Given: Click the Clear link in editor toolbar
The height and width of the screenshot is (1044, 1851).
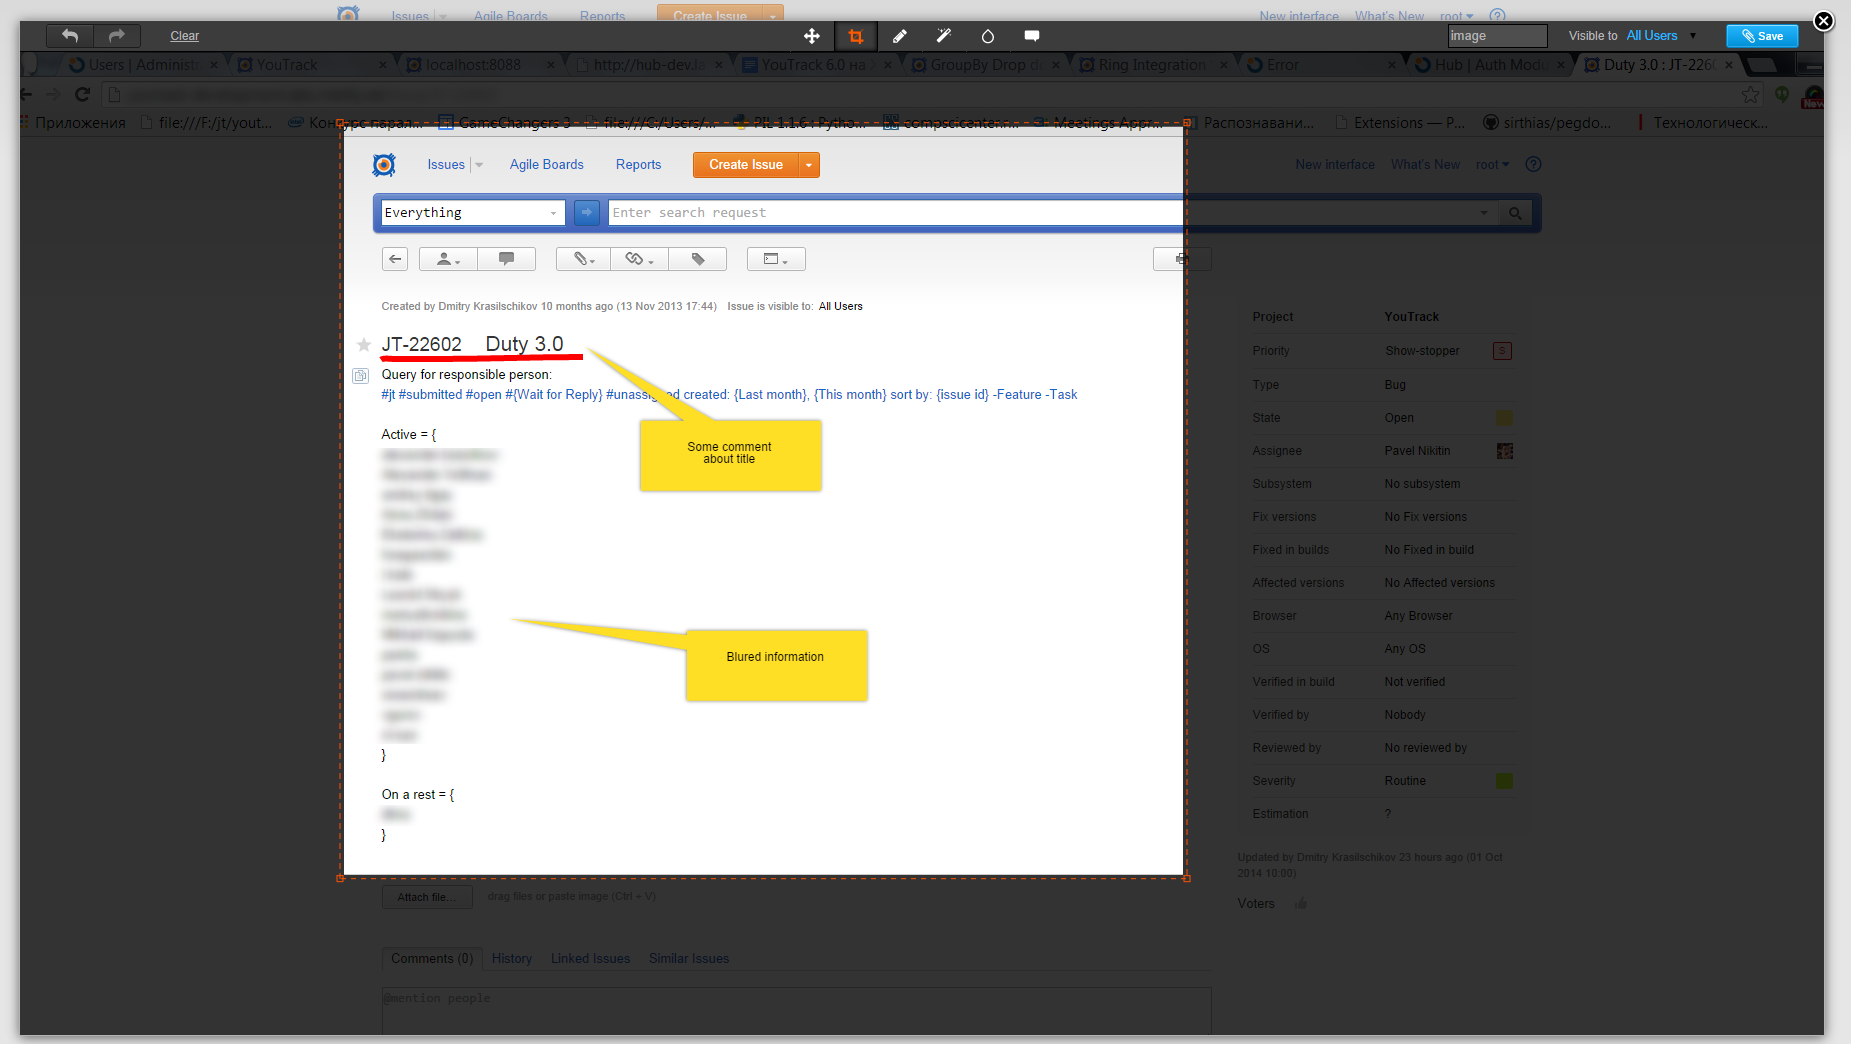Looking at the screenshot, I should (x=185, y=36).
